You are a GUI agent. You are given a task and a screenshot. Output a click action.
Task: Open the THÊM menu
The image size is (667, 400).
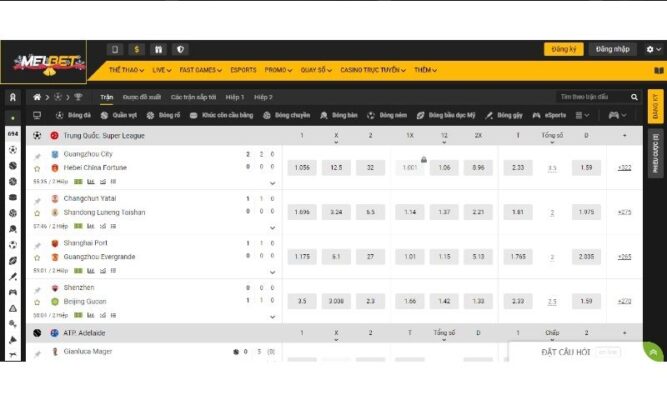tap(425, 70)
